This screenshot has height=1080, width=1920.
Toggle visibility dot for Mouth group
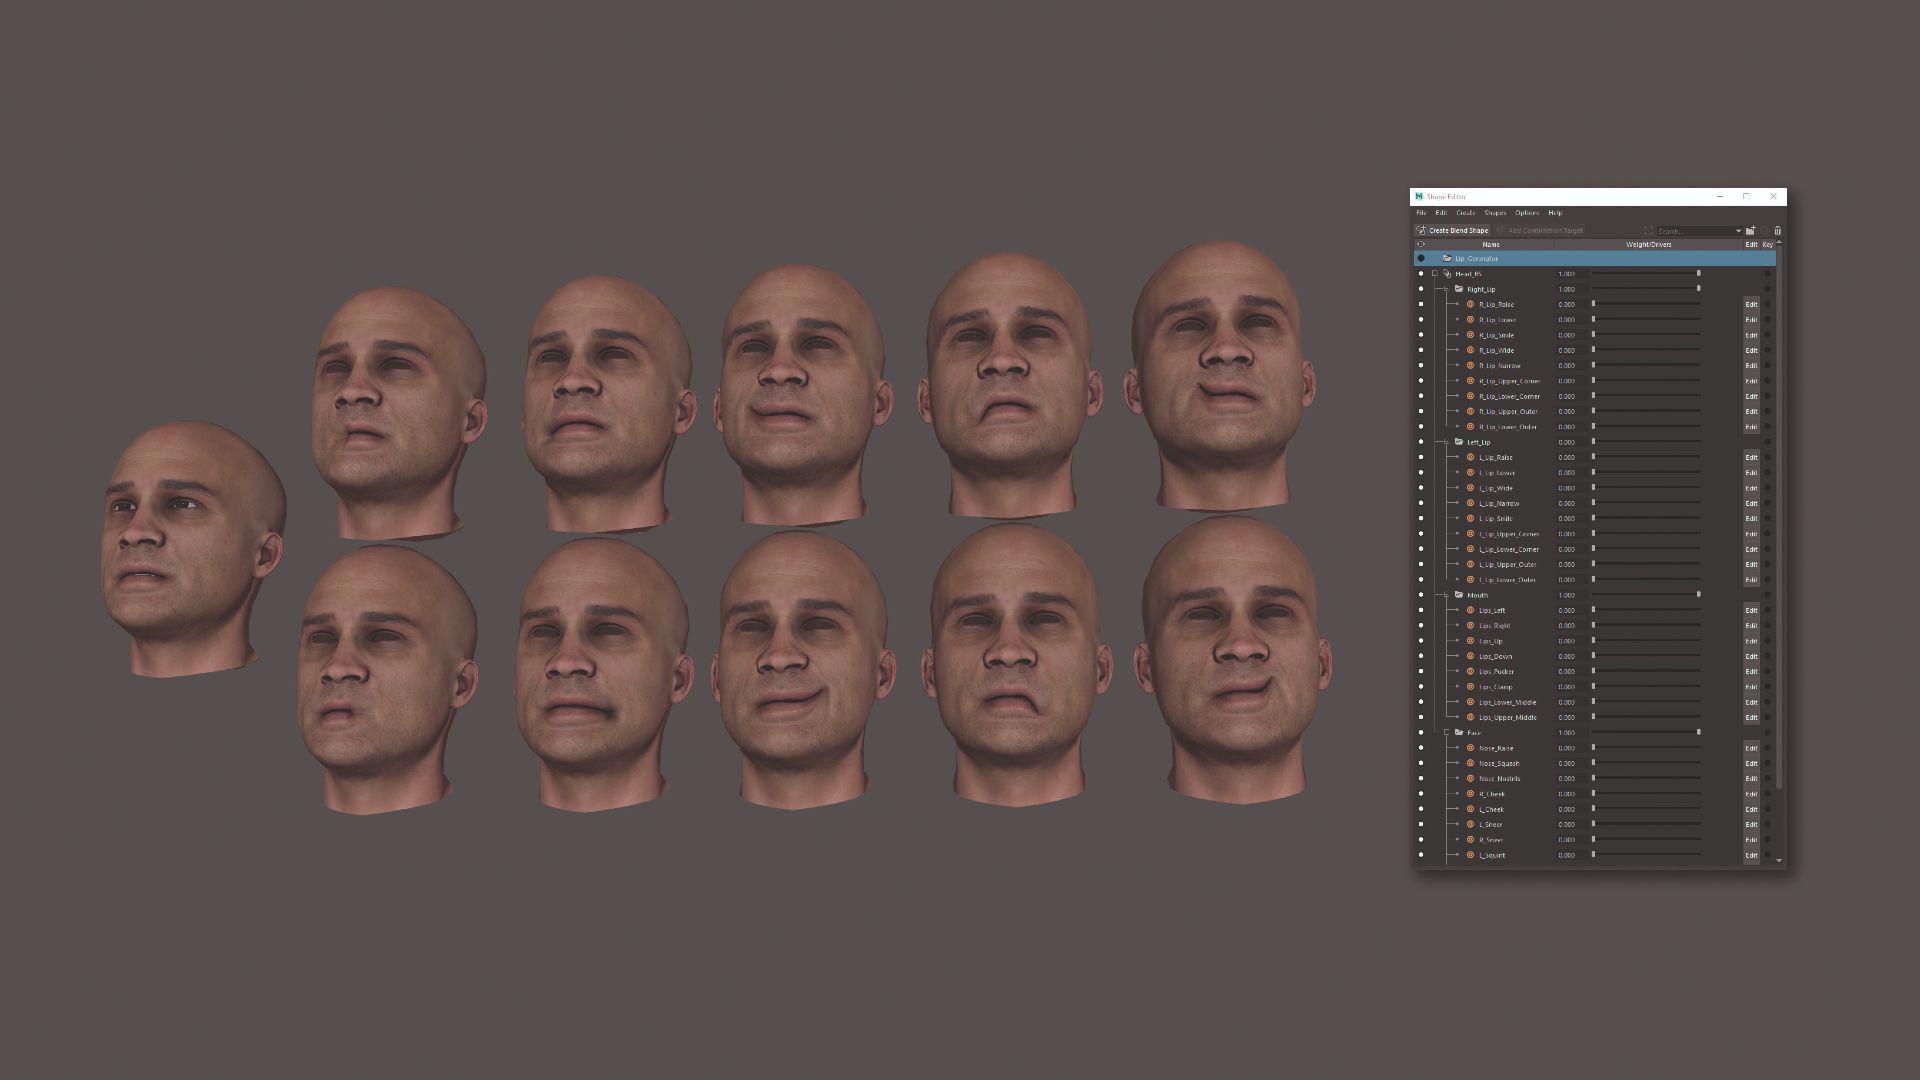point(1421,595)
